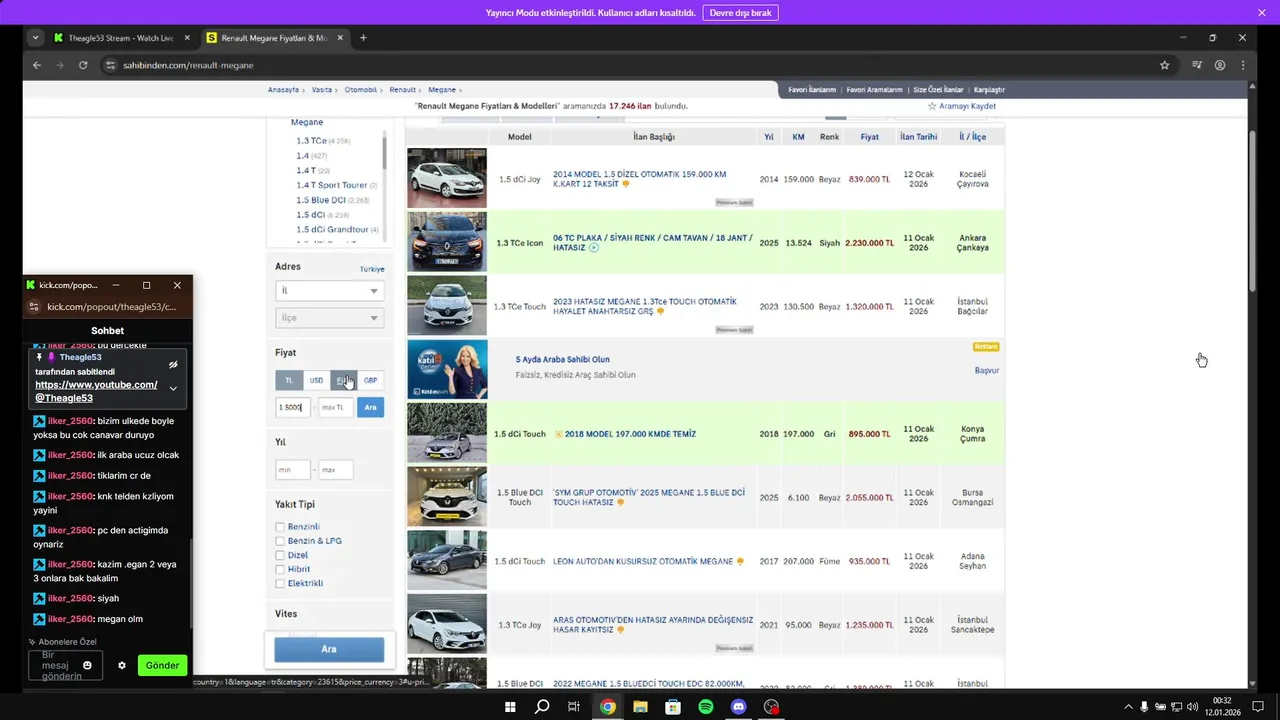Check the Benzin & LPG fuel type
This screenshot has height=720, width=1280.
(x=280, y=541)
